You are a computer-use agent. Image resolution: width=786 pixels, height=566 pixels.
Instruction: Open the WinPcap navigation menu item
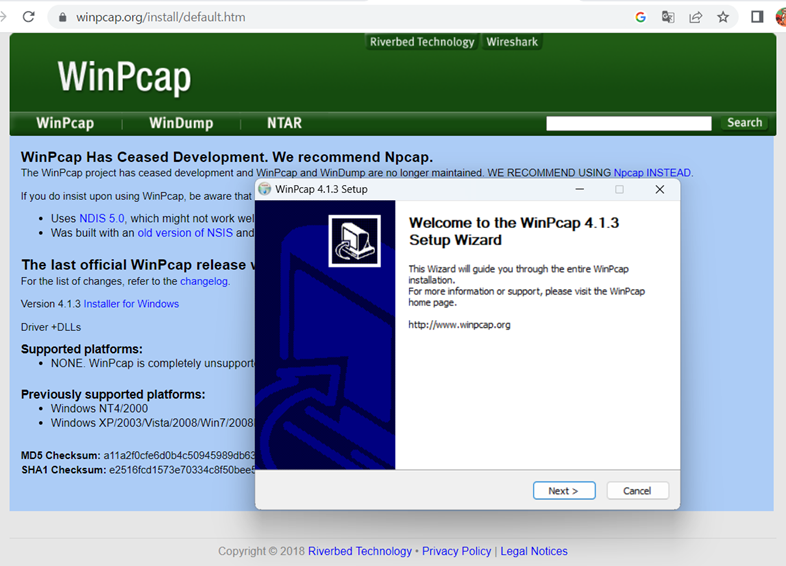pos(65,123)
